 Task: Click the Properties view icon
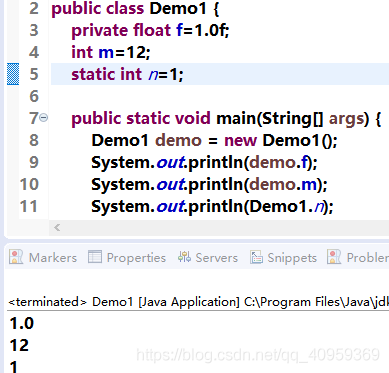pos(95,257)
